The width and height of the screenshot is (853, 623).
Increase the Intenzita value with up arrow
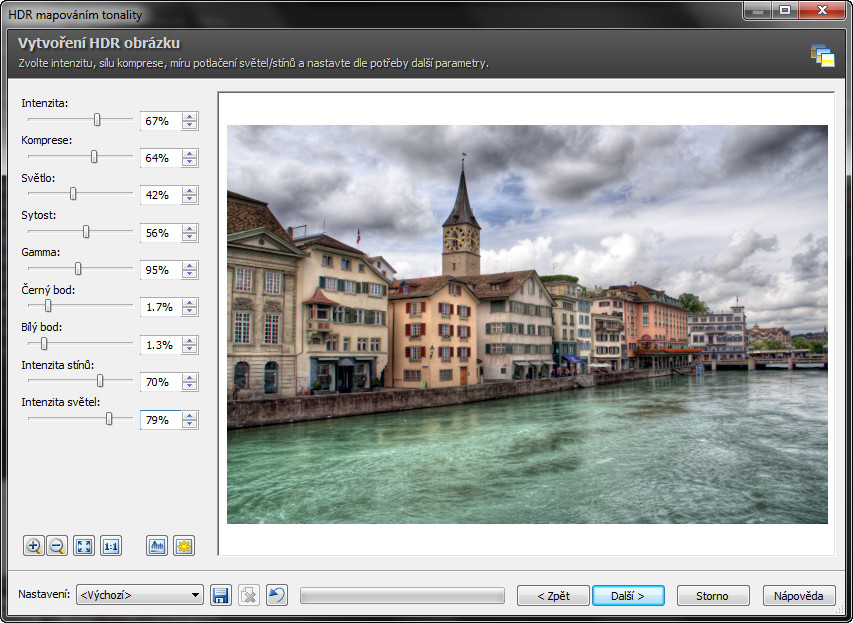point(190,116)
